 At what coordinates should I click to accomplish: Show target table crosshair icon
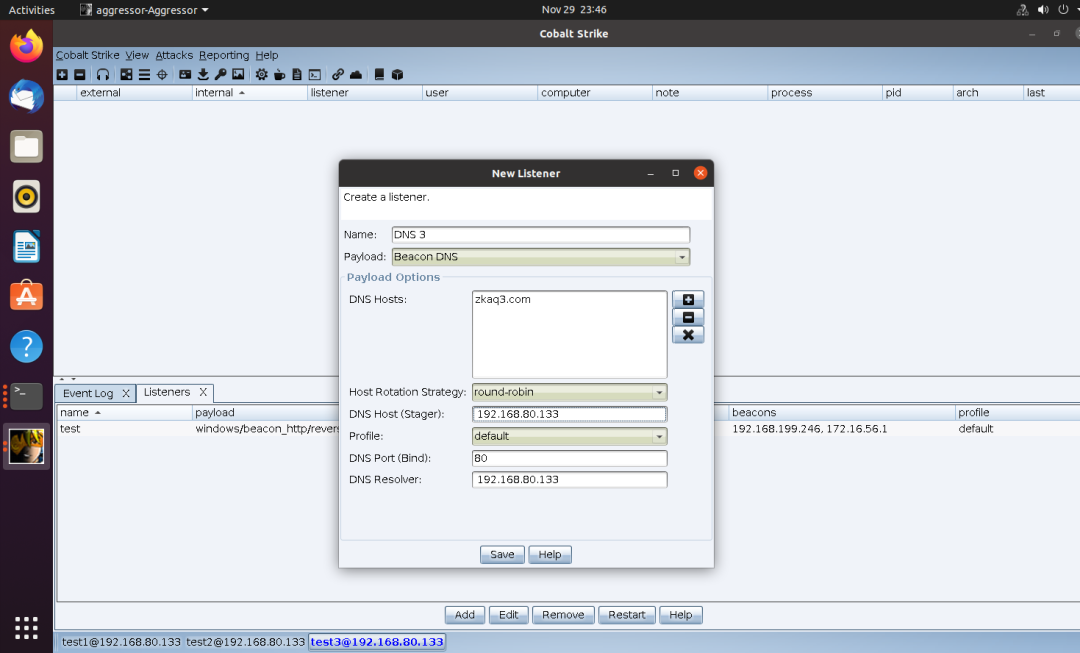pyautogui.click(x=162, y=74)
